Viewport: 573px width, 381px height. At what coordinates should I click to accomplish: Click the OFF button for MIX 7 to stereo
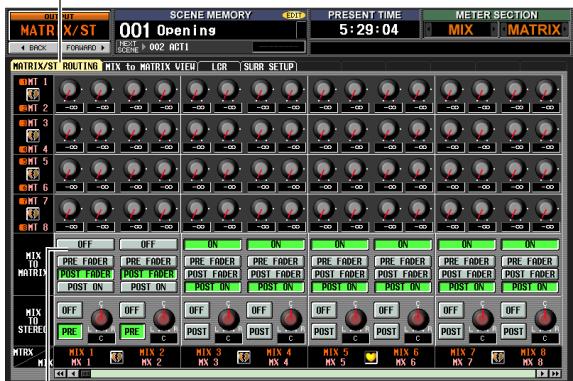click(x=451, y=310)
